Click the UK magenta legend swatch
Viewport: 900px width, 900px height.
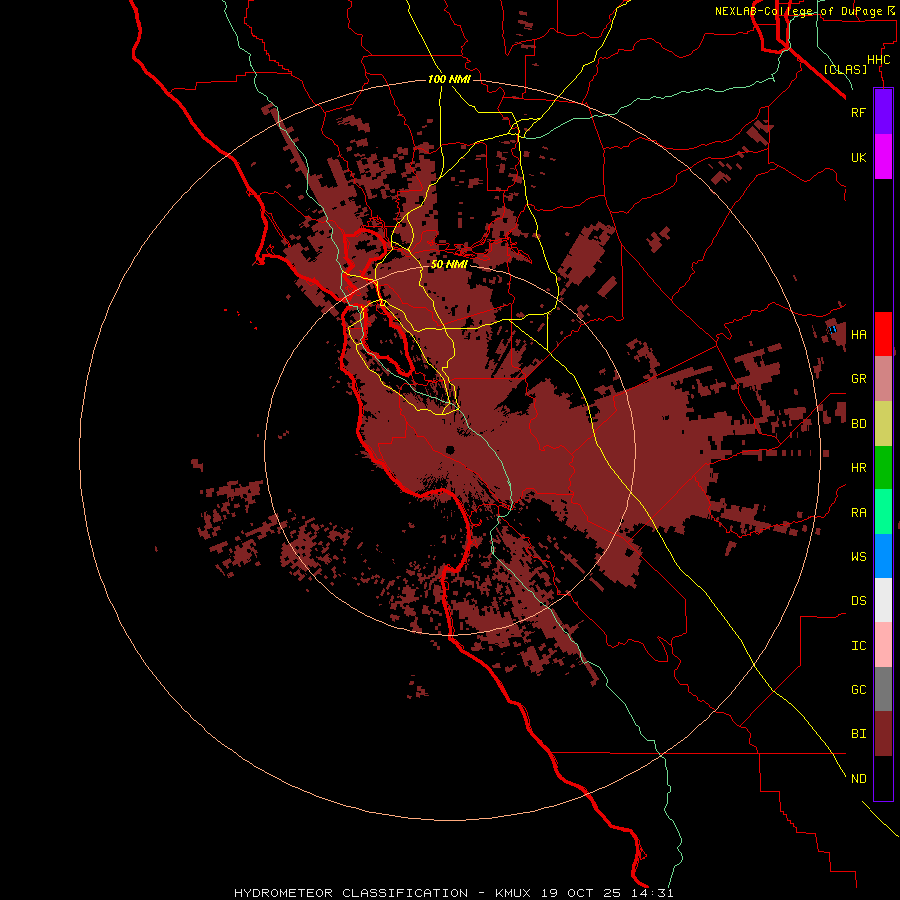click(883, 157)
